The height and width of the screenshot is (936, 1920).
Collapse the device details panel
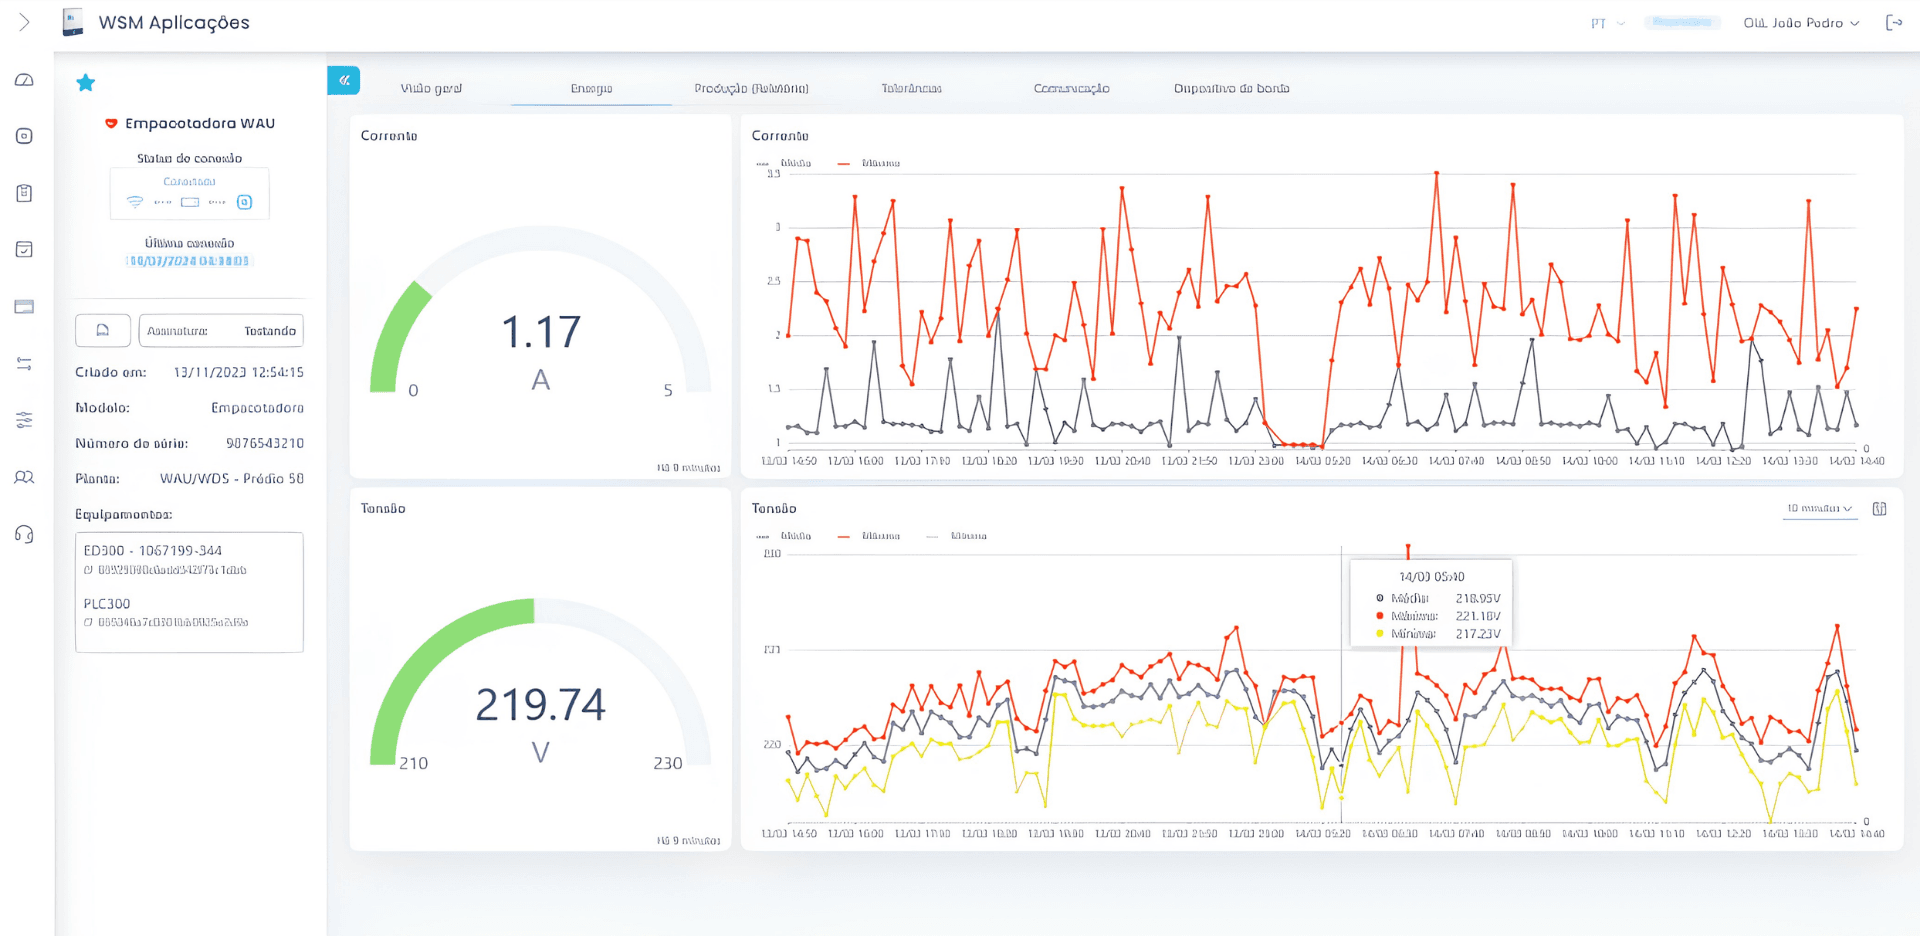coord(344,80)
